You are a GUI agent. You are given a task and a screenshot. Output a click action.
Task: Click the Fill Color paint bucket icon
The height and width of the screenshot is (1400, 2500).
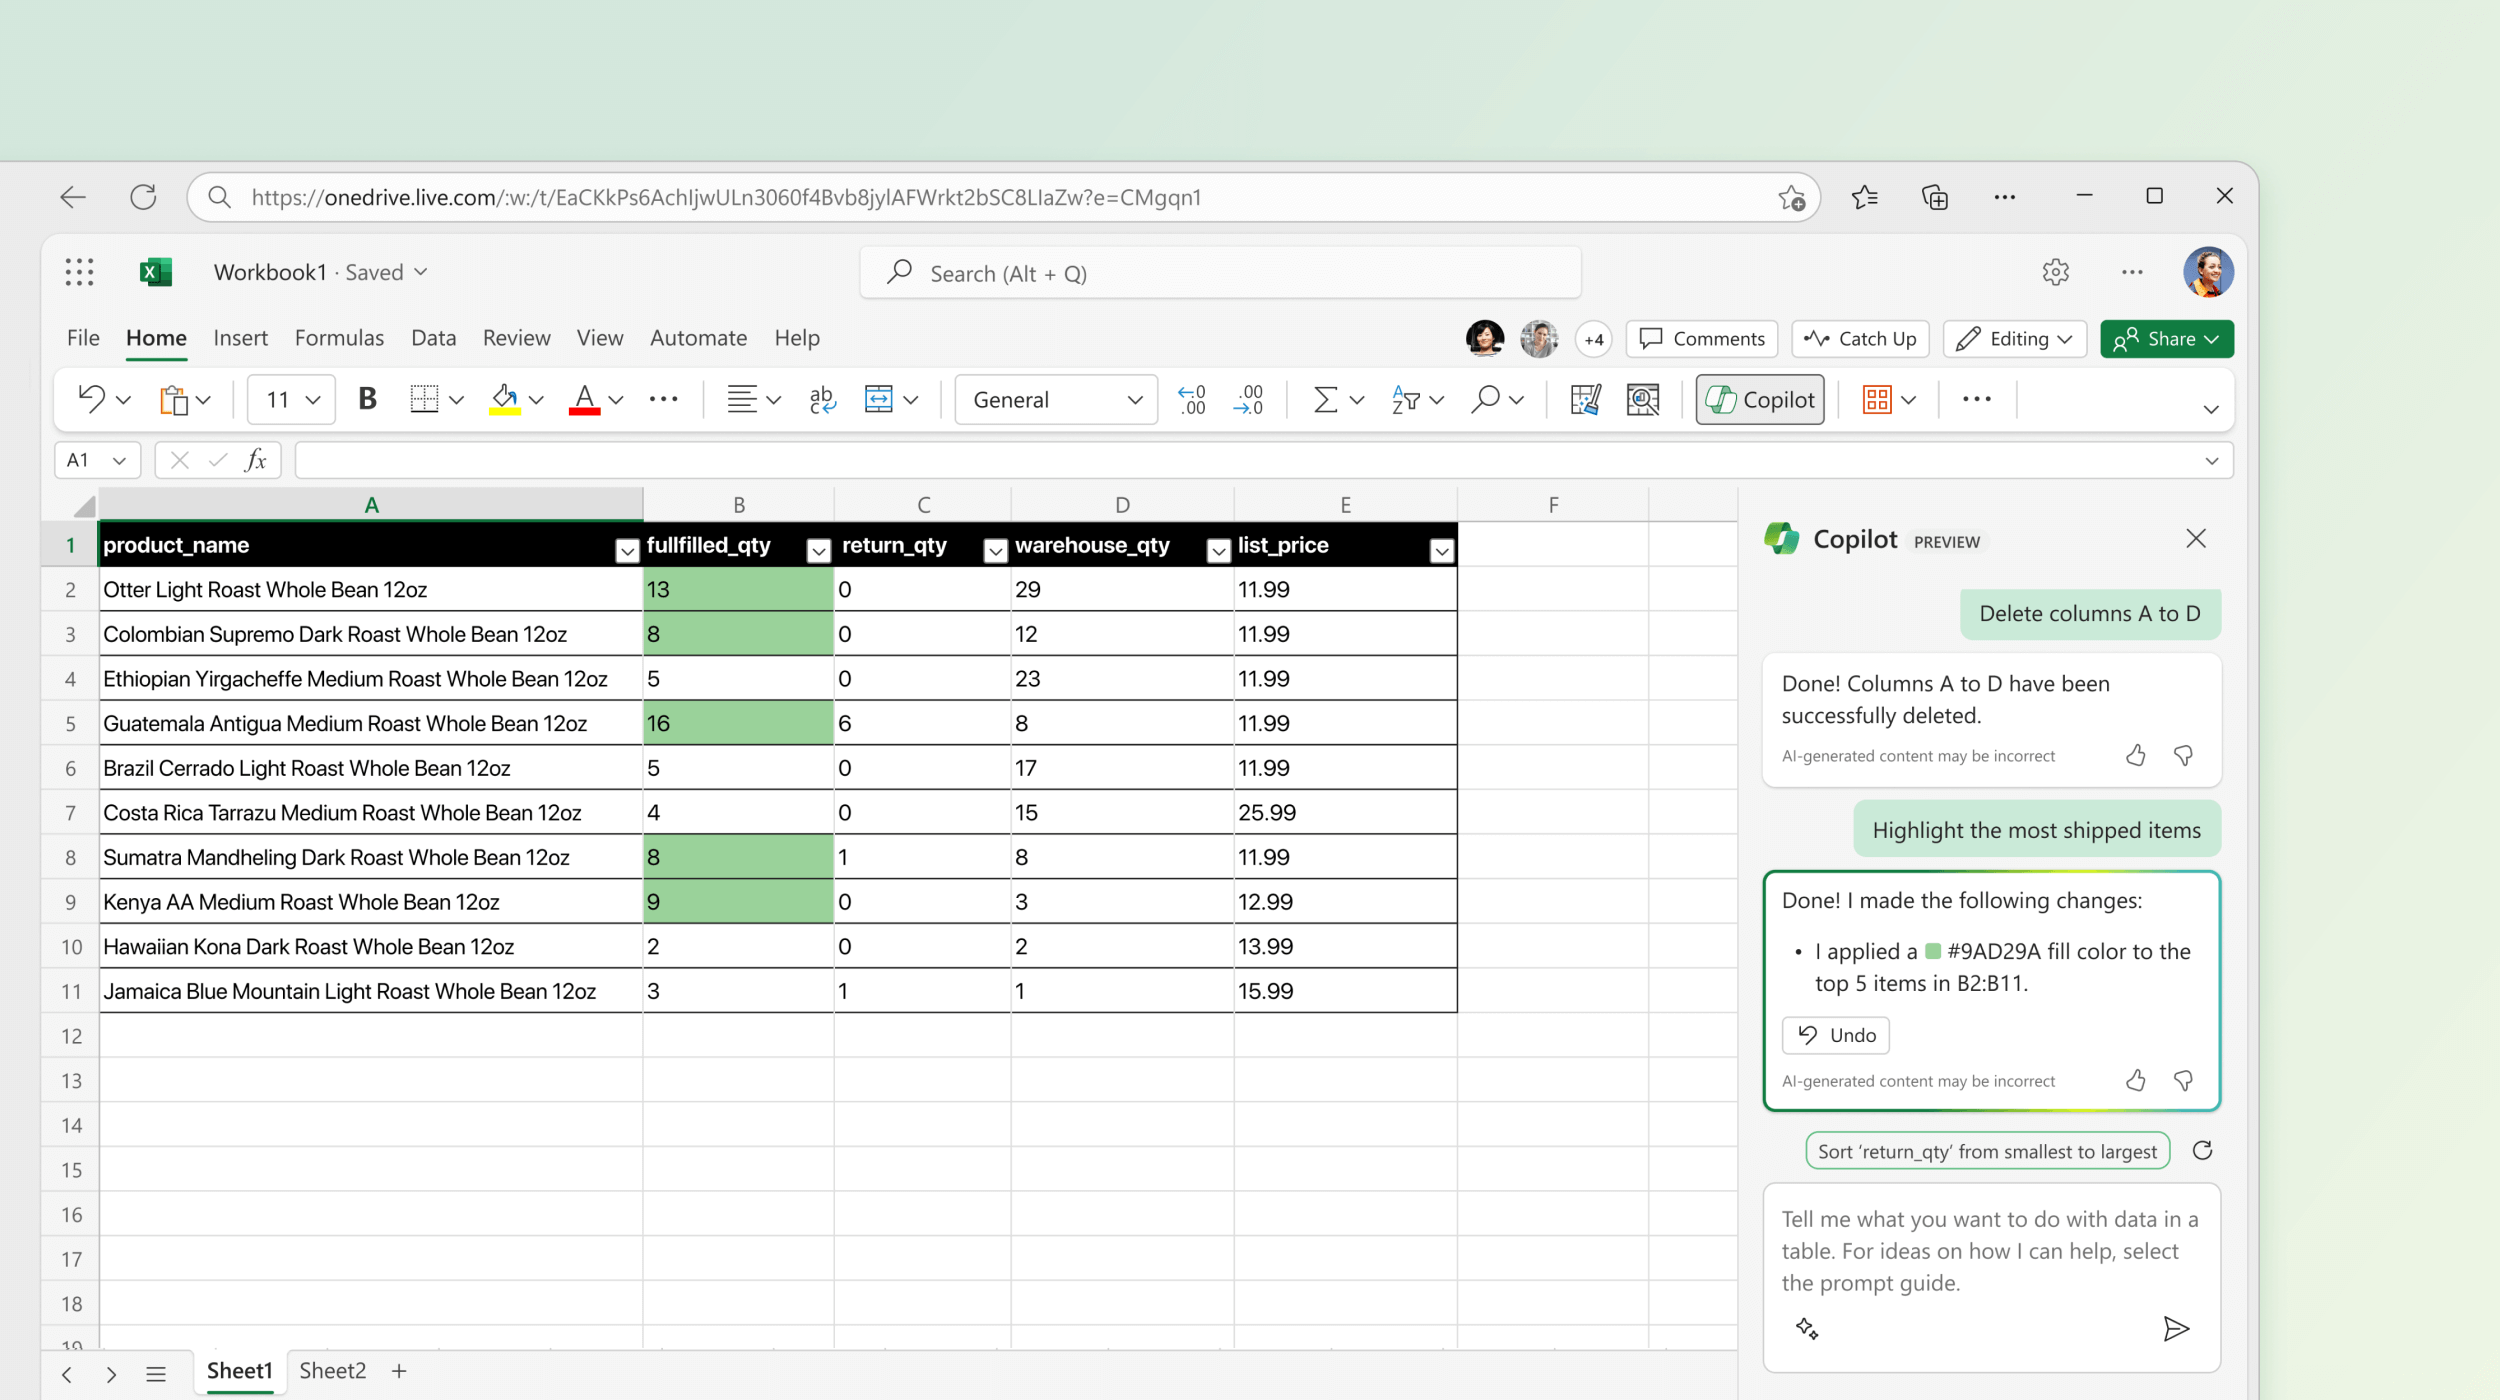(x=507, y=399)
